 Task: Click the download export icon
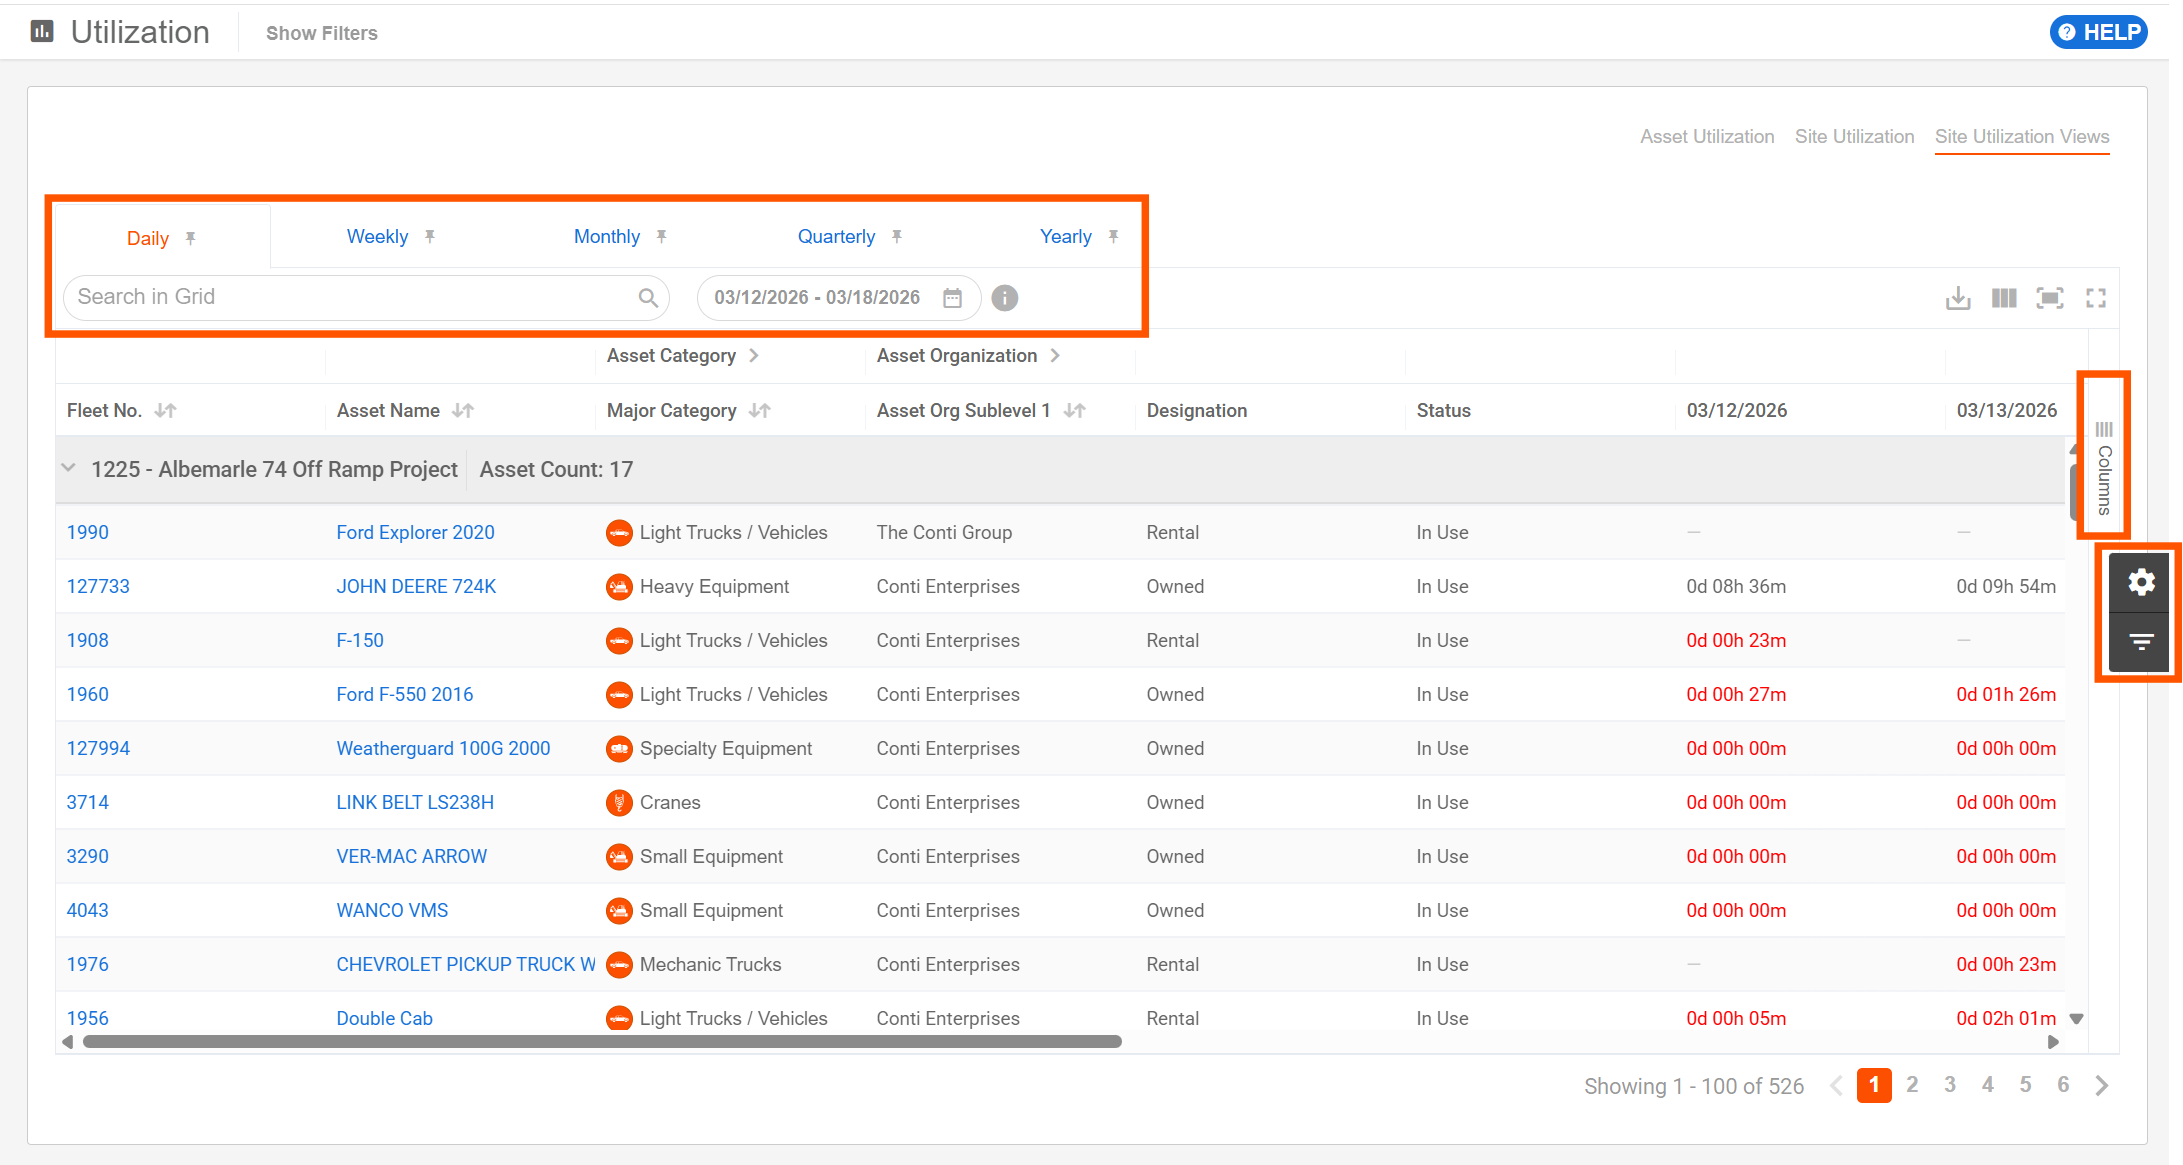(x=1957, y=298)
